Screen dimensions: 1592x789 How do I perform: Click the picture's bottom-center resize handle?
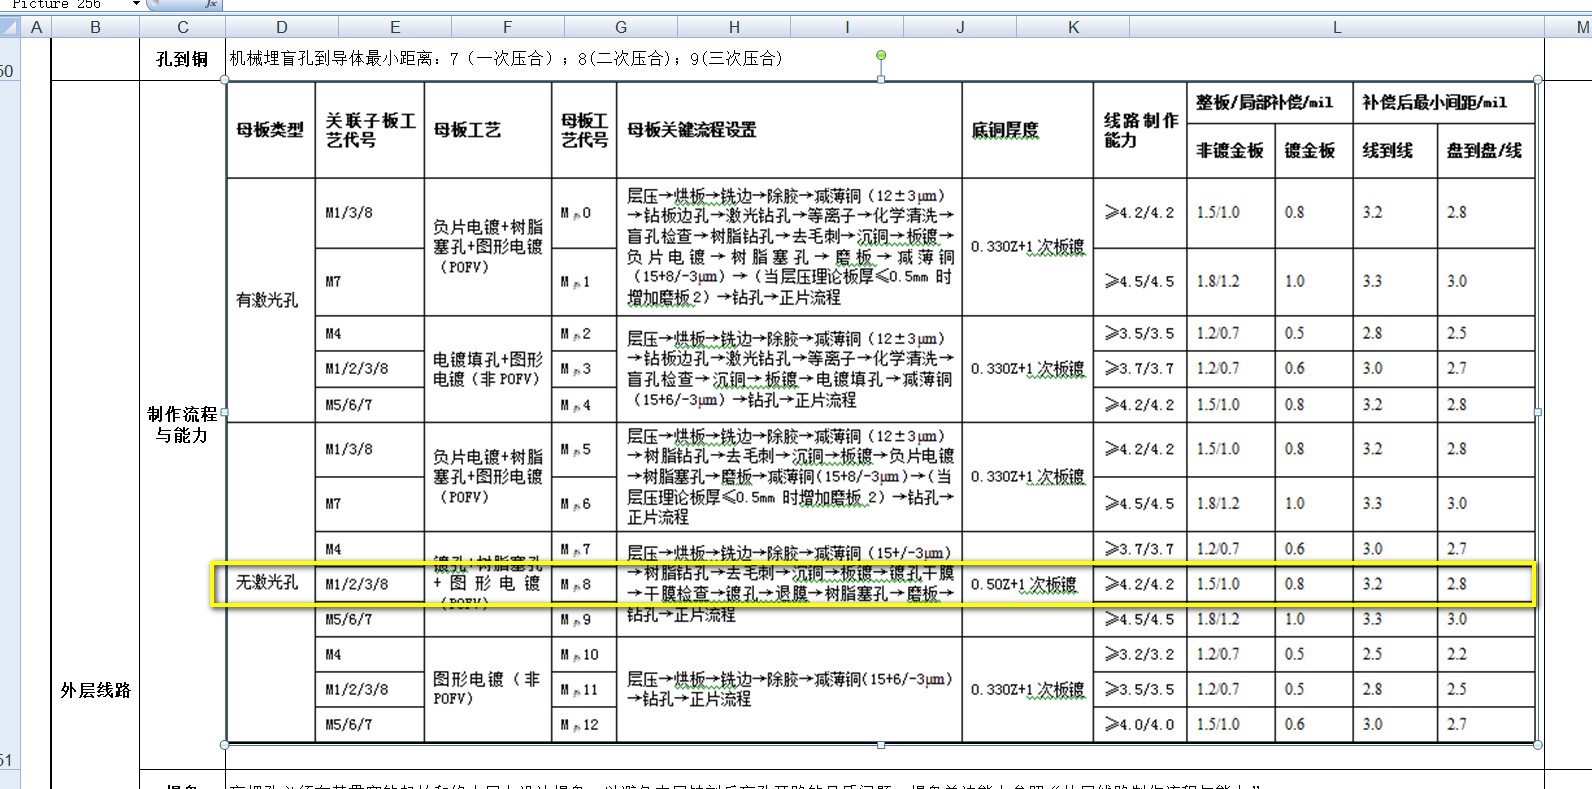tap(881, 745)
